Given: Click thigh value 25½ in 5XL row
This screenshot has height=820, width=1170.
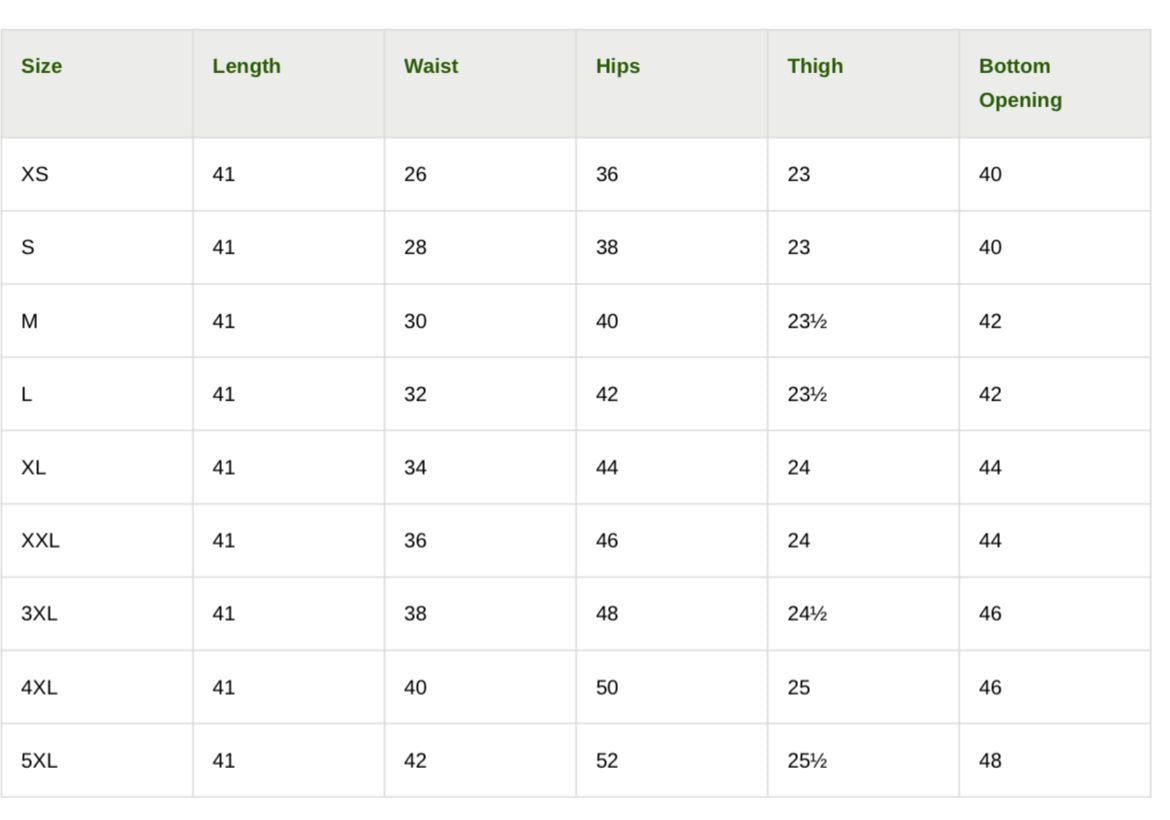Looking at the screenshot, I should [x=807, y=760].
